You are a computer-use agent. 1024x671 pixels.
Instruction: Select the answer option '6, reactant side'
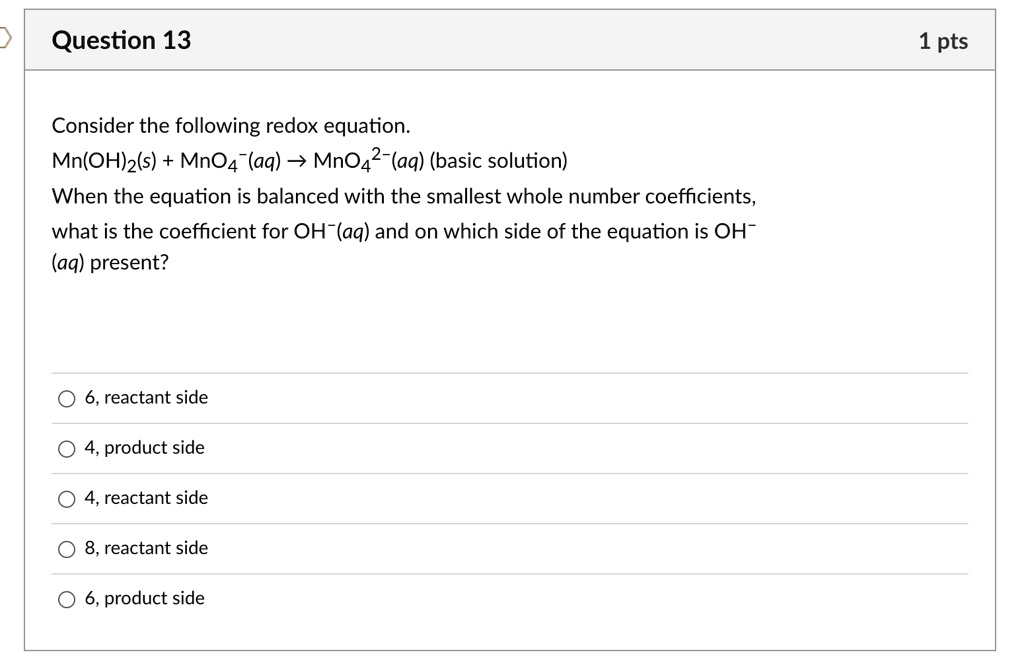[x=145, y=397]
